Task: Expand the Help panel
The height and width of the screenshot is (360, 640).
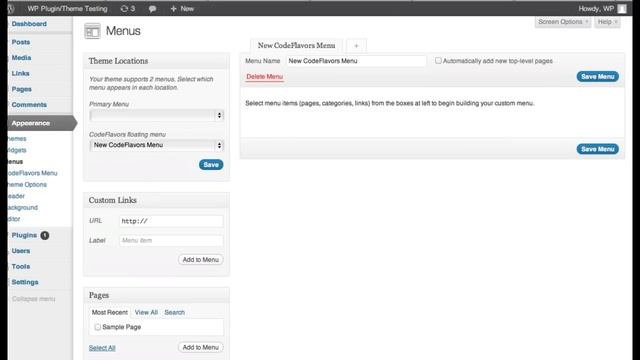Action: point(607,22)
